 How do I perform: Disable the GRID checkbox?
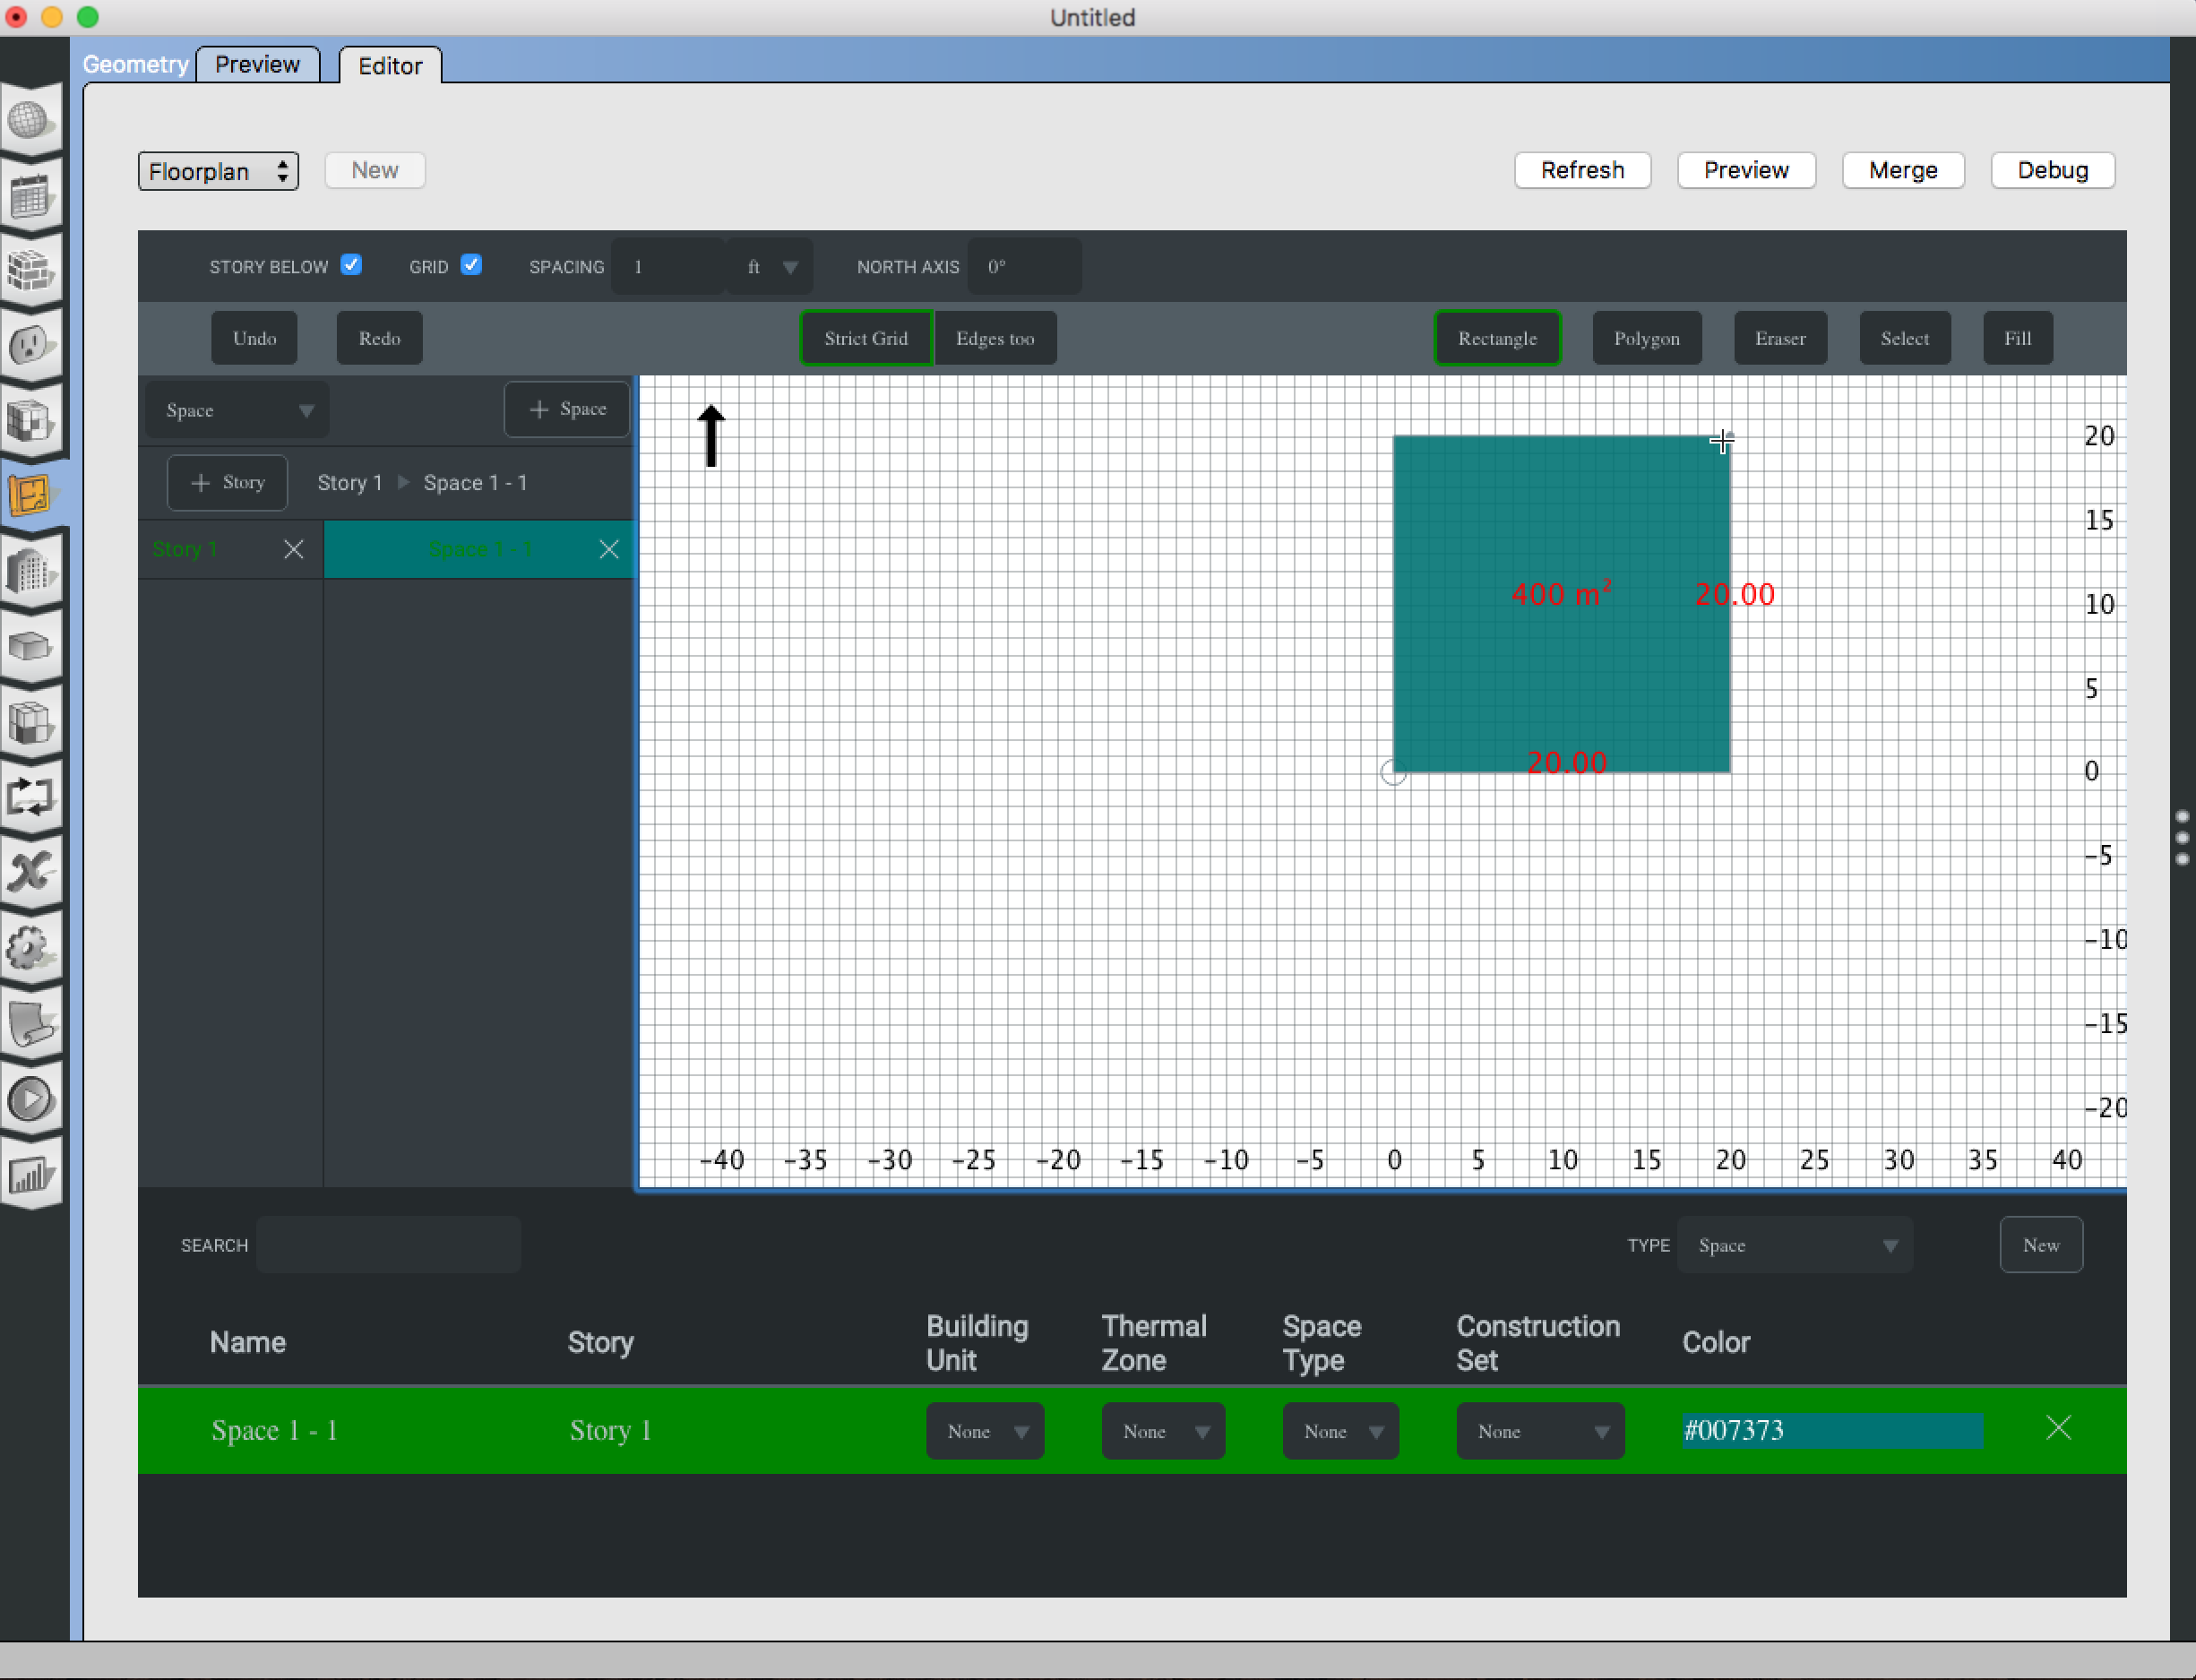pos(471,264)
